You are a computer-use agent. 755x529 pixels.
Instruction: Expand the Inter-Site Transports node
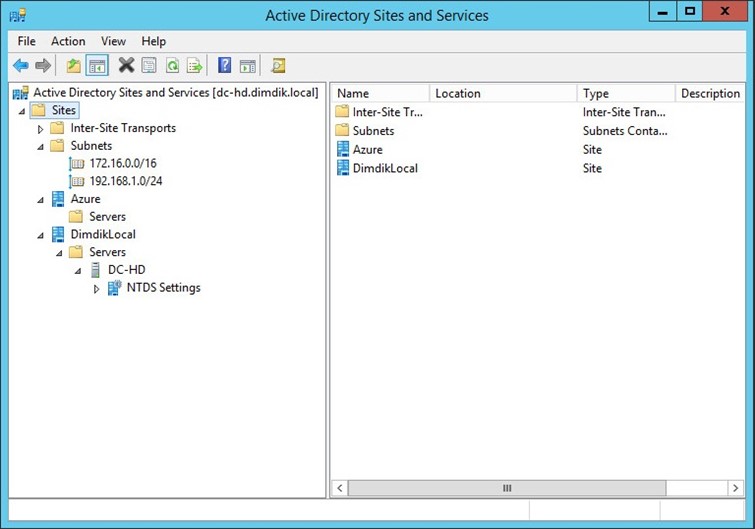pos(40,129)
